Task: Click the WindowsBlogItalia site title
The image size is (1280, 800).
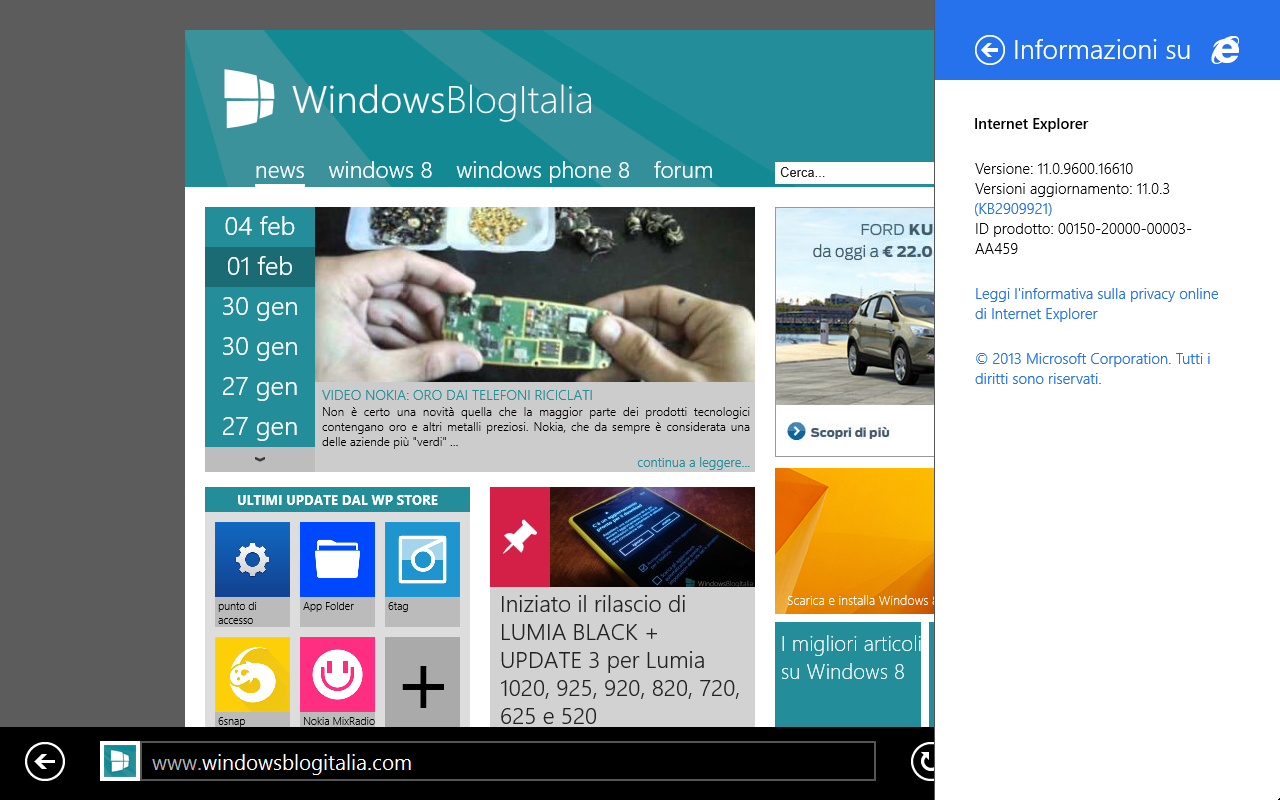Action: click(x=442, y=100)
